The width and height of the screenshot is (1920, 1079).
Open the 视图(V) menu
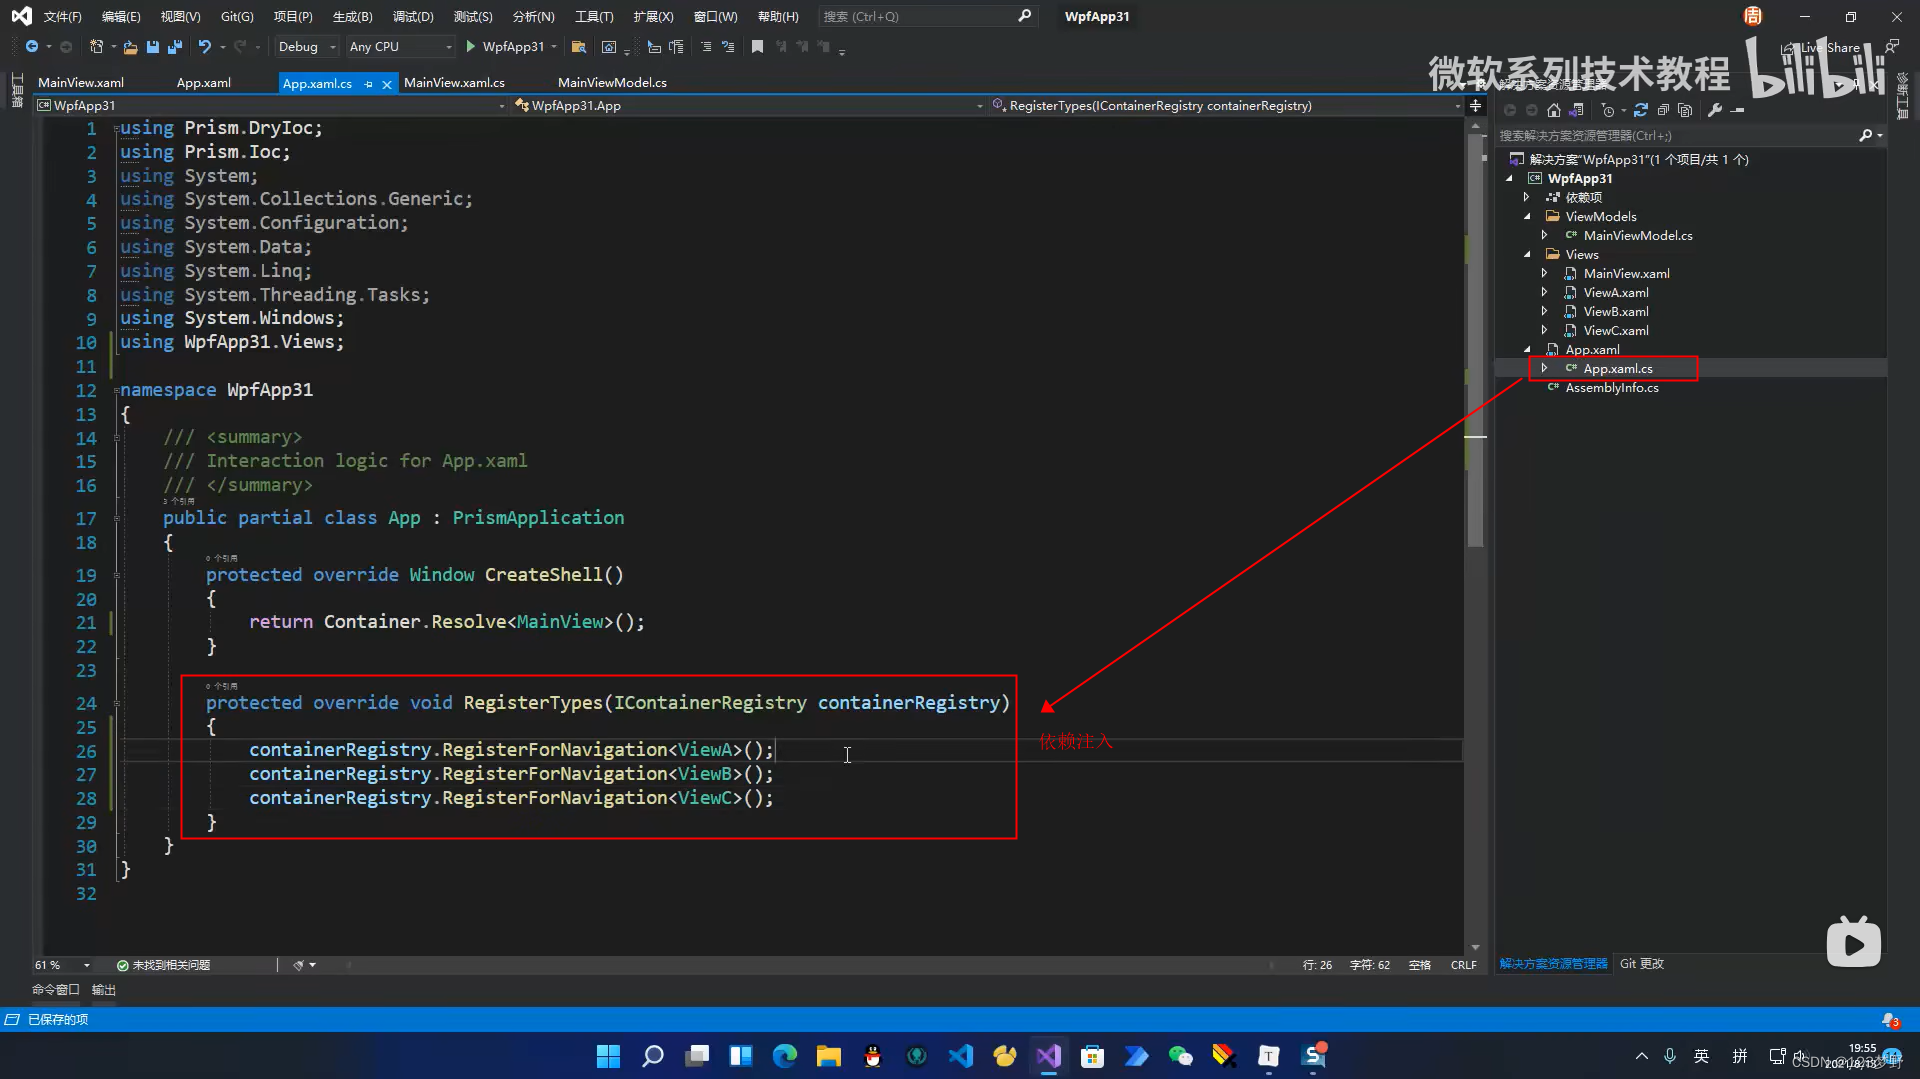[x=180, y=17]
